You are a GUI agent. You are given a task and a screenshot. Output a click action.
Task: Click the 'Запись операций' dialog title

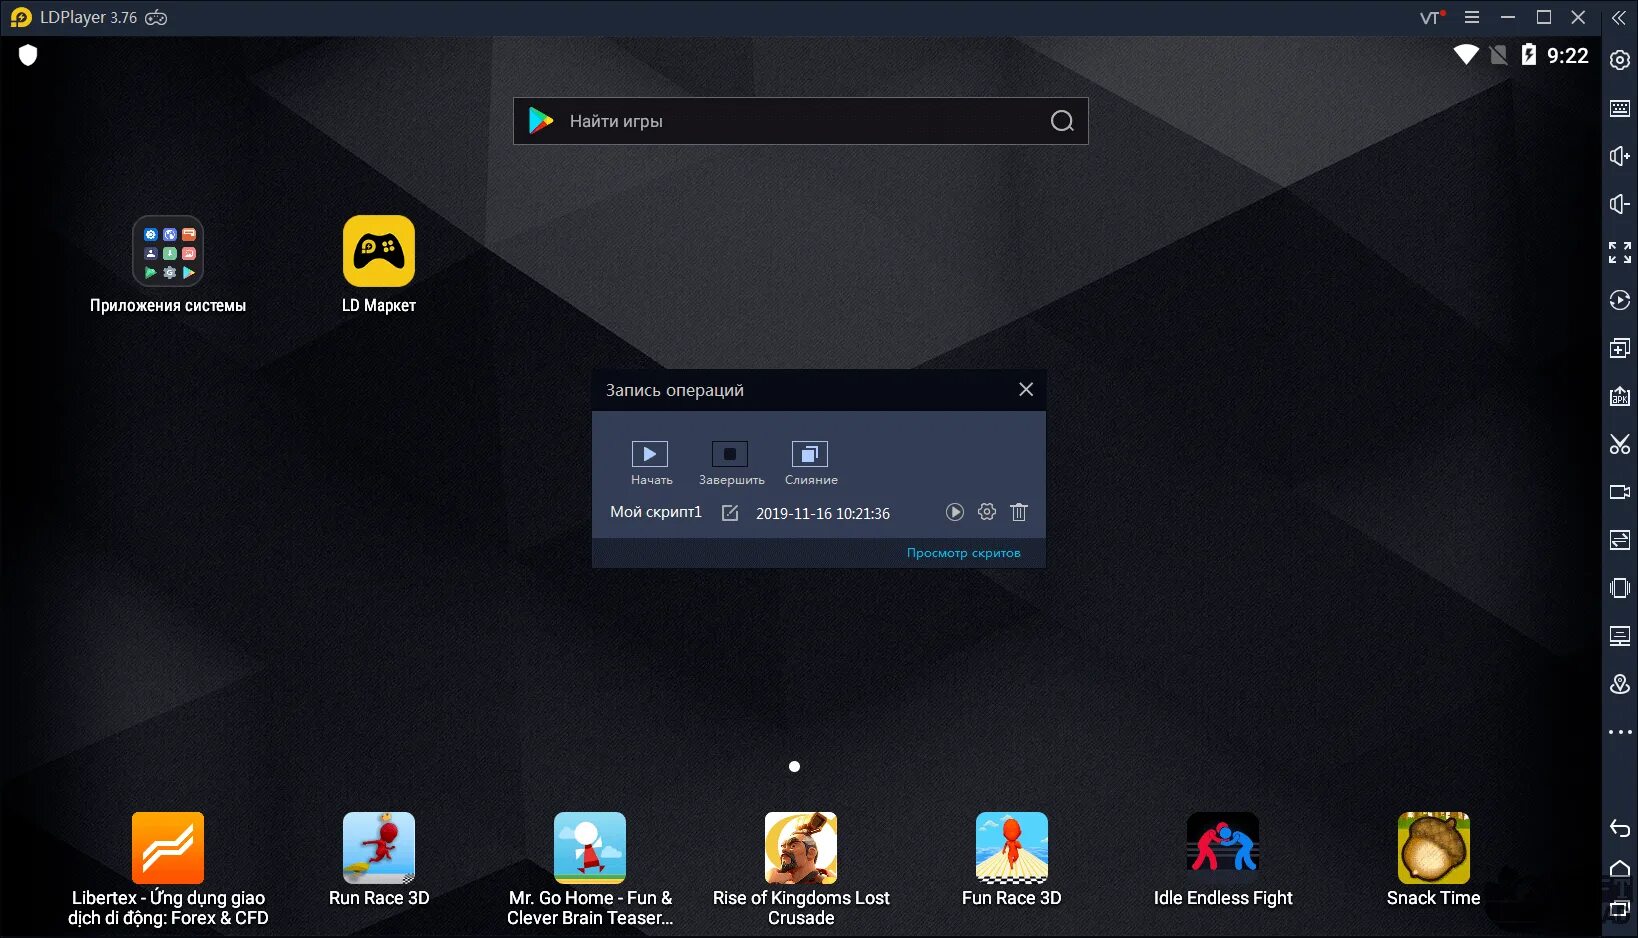tap(675, 390)
